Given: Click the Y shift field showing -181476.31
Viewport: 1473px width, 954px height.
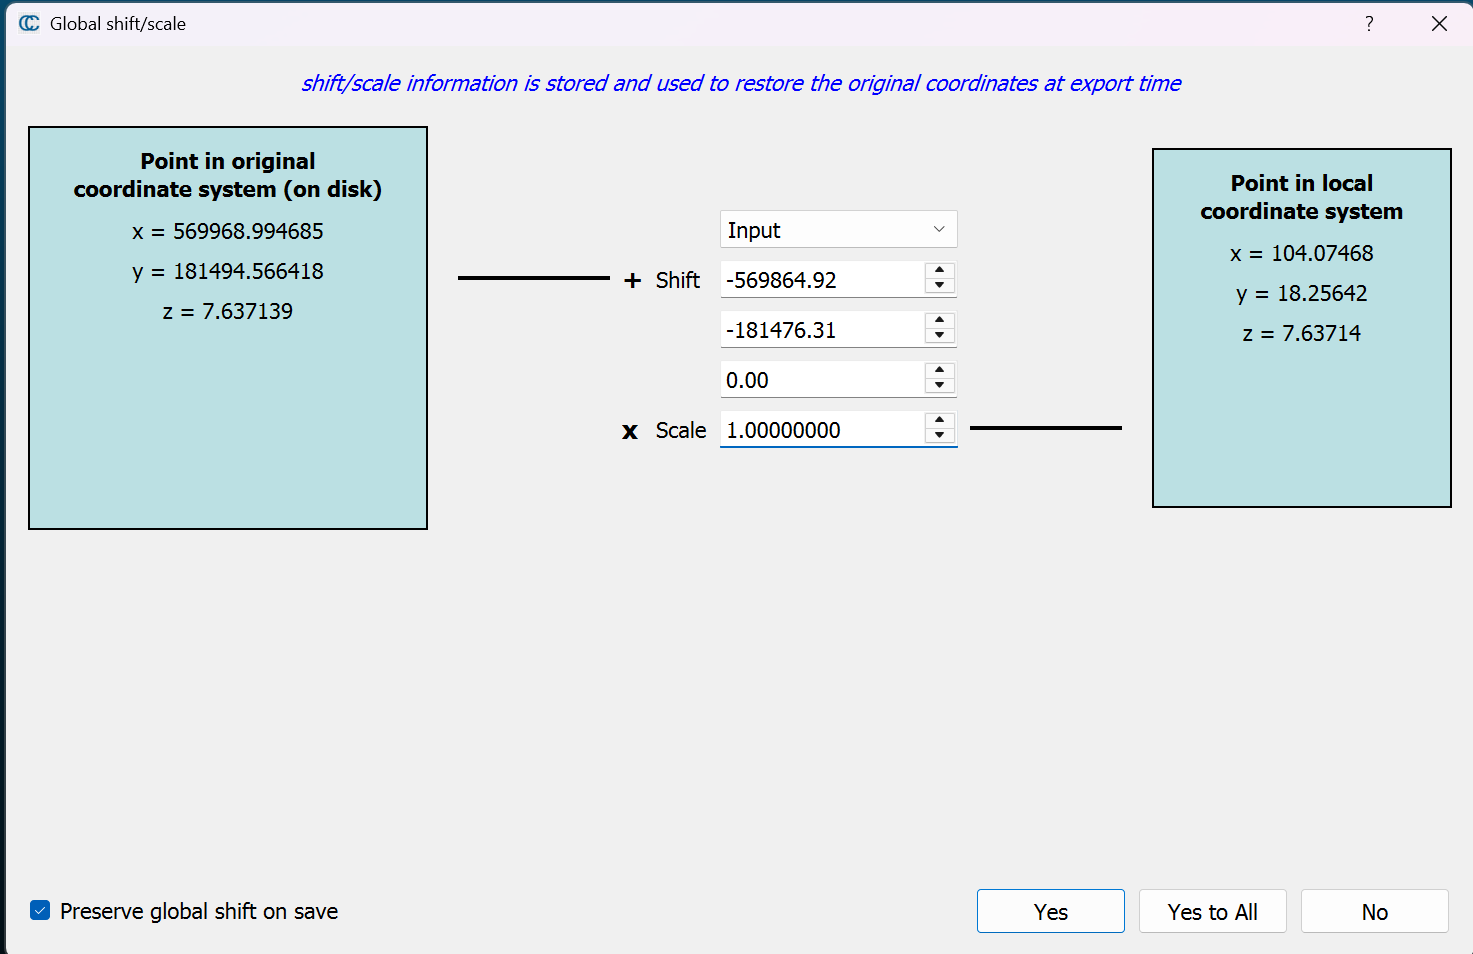Looking at the screenshot, I should [x=820, y=330].
